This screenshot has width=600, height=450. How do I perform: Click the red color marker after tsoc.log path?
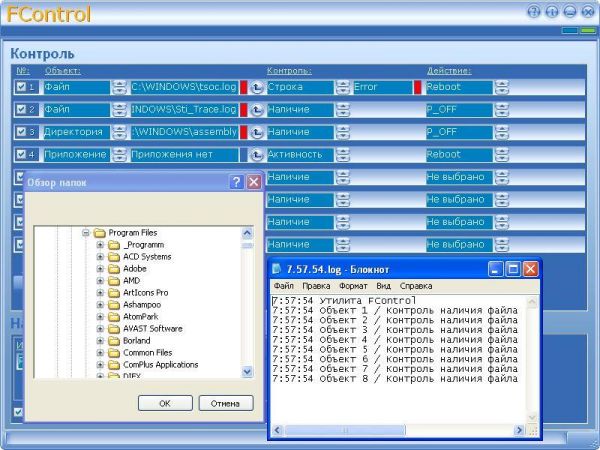243,88
